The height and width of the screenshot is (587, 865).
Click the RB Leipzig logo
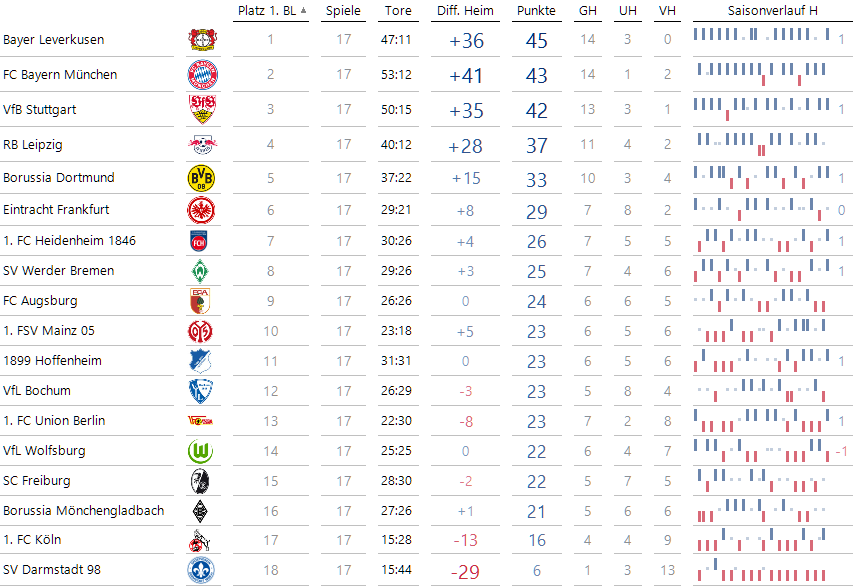202,144
